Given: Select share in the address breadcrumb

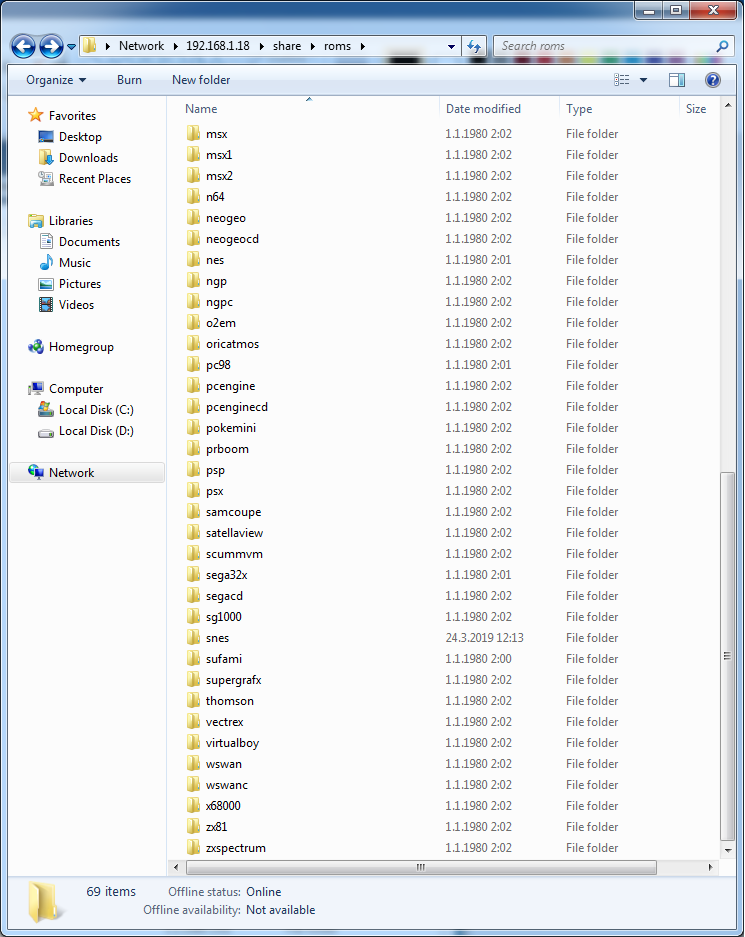Looking at the screenshot, I should [287, 46].
